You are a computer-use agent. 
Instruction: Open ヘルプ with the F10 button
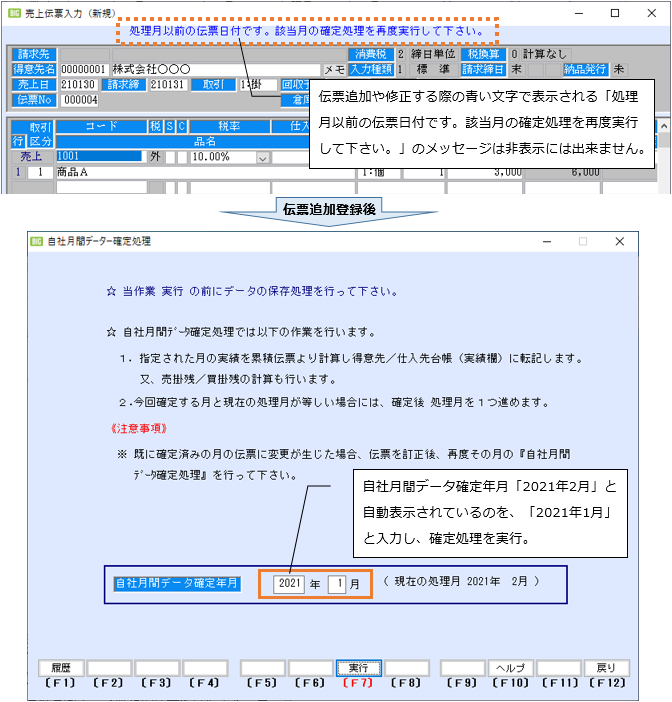coord(512,667)
